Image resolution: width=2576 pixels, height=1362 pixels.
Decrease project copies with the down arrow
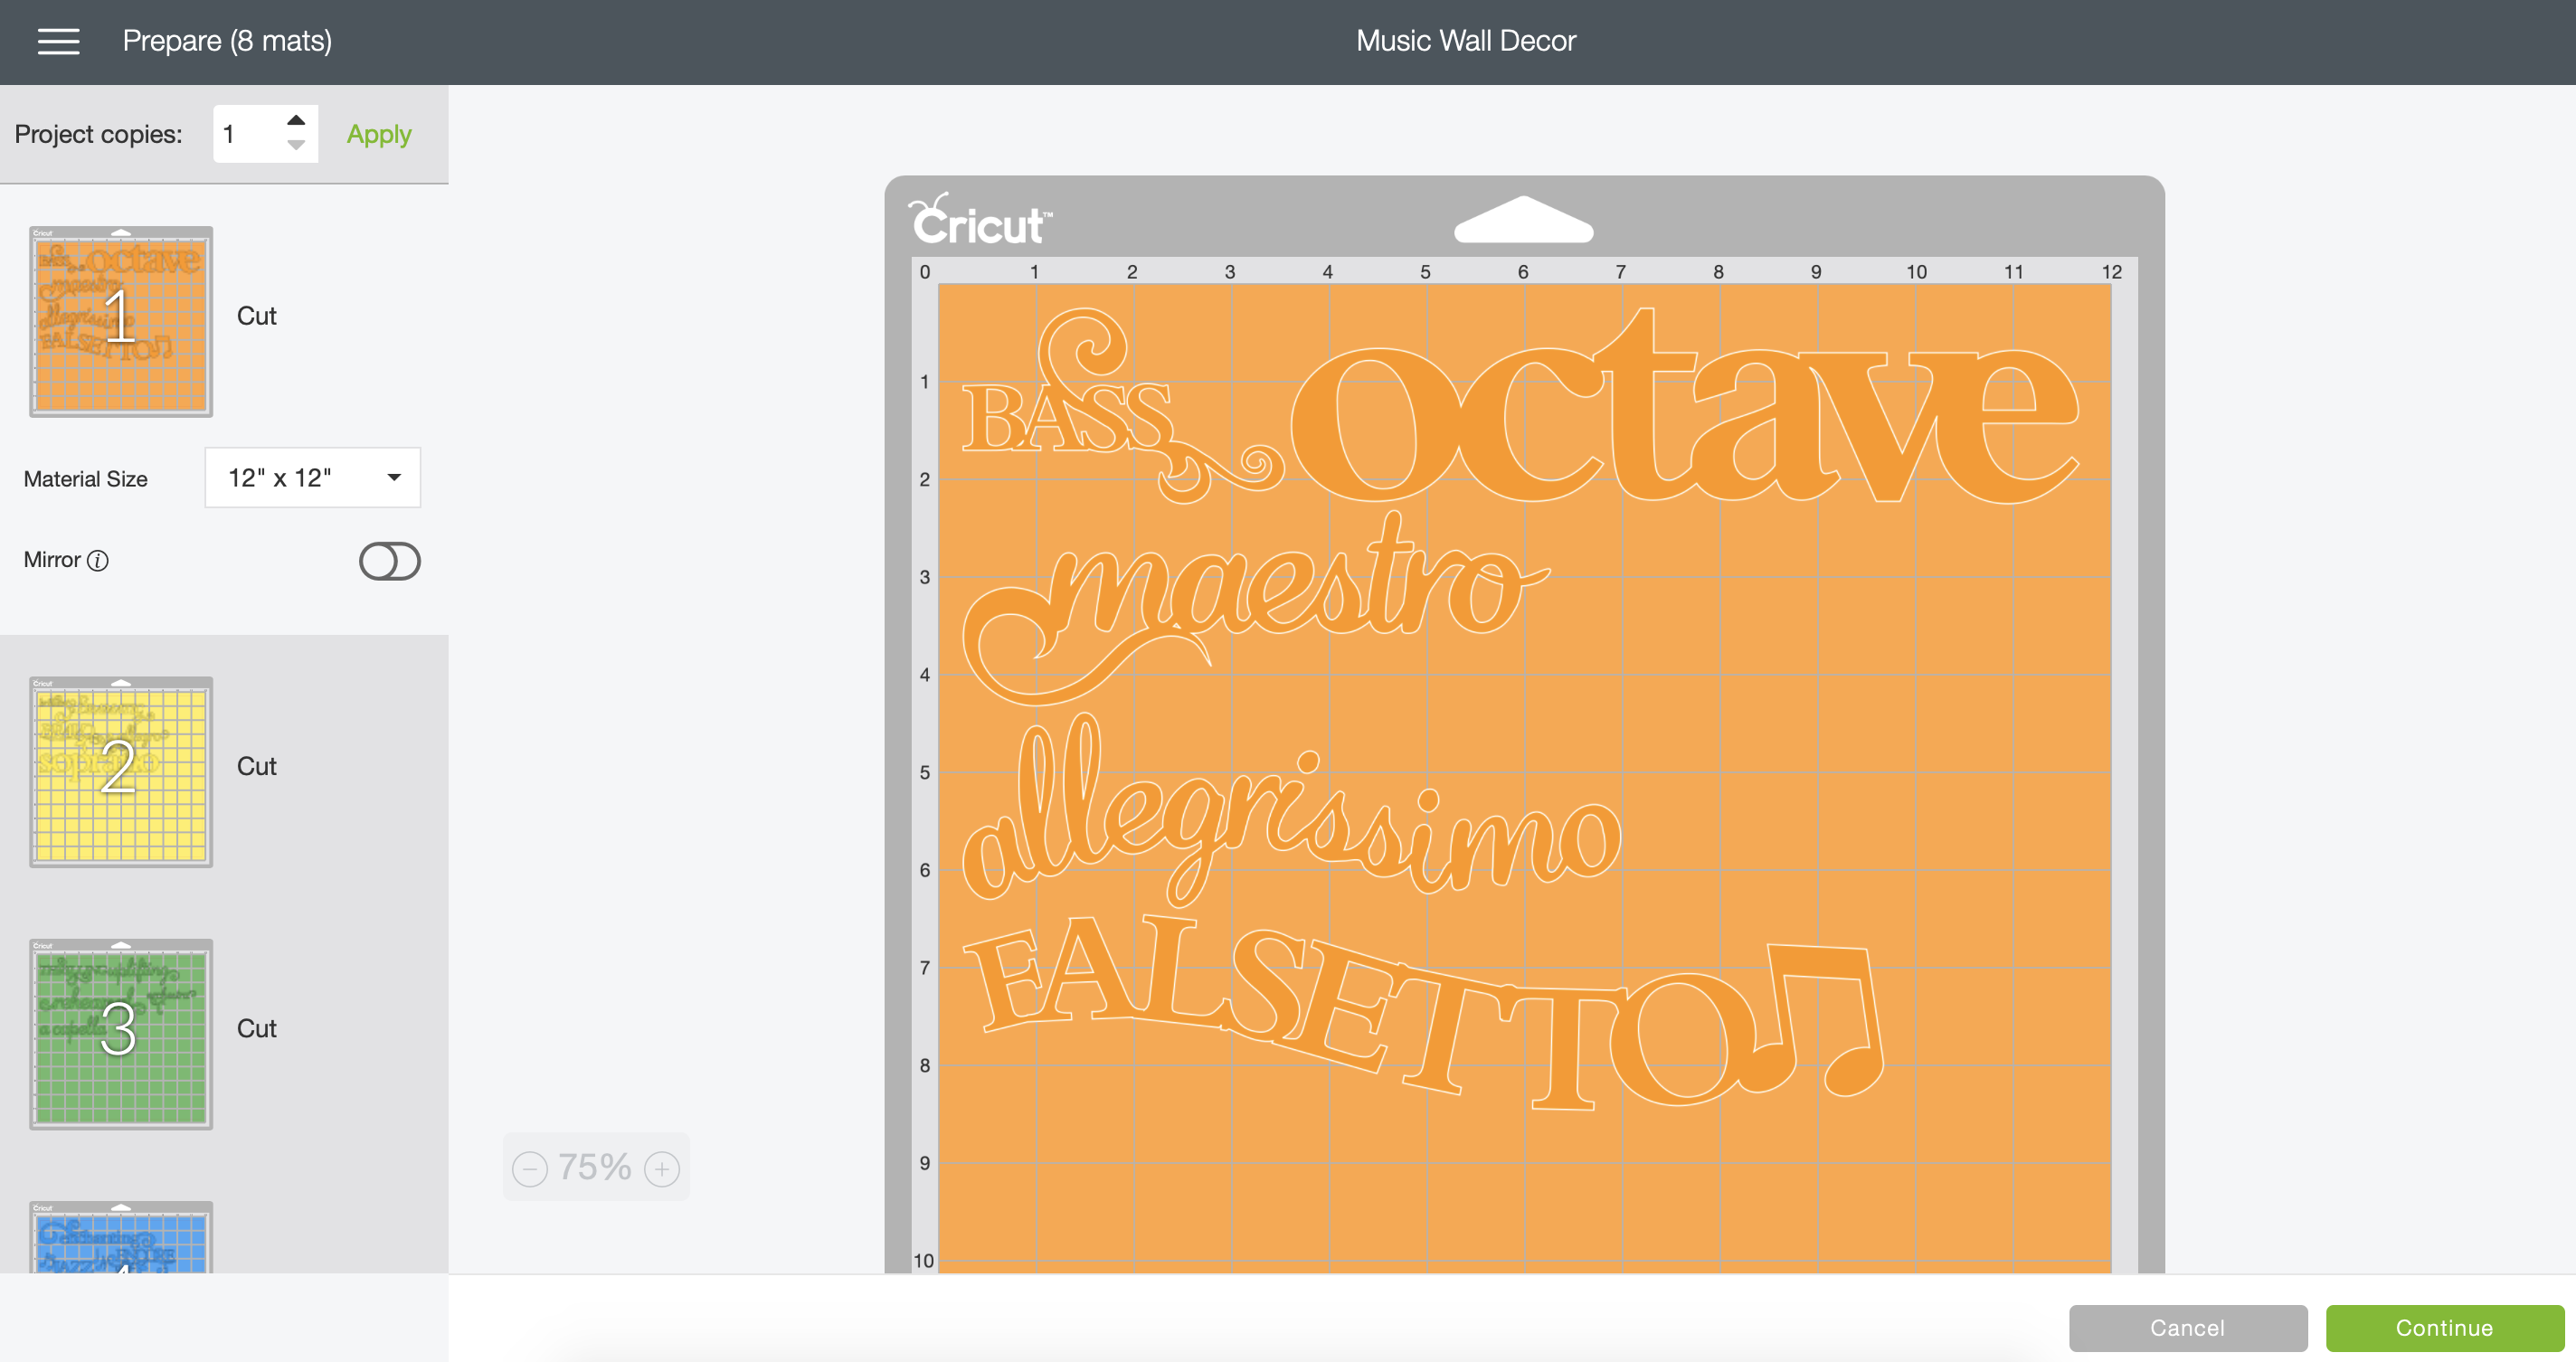[x=296, y=146]
